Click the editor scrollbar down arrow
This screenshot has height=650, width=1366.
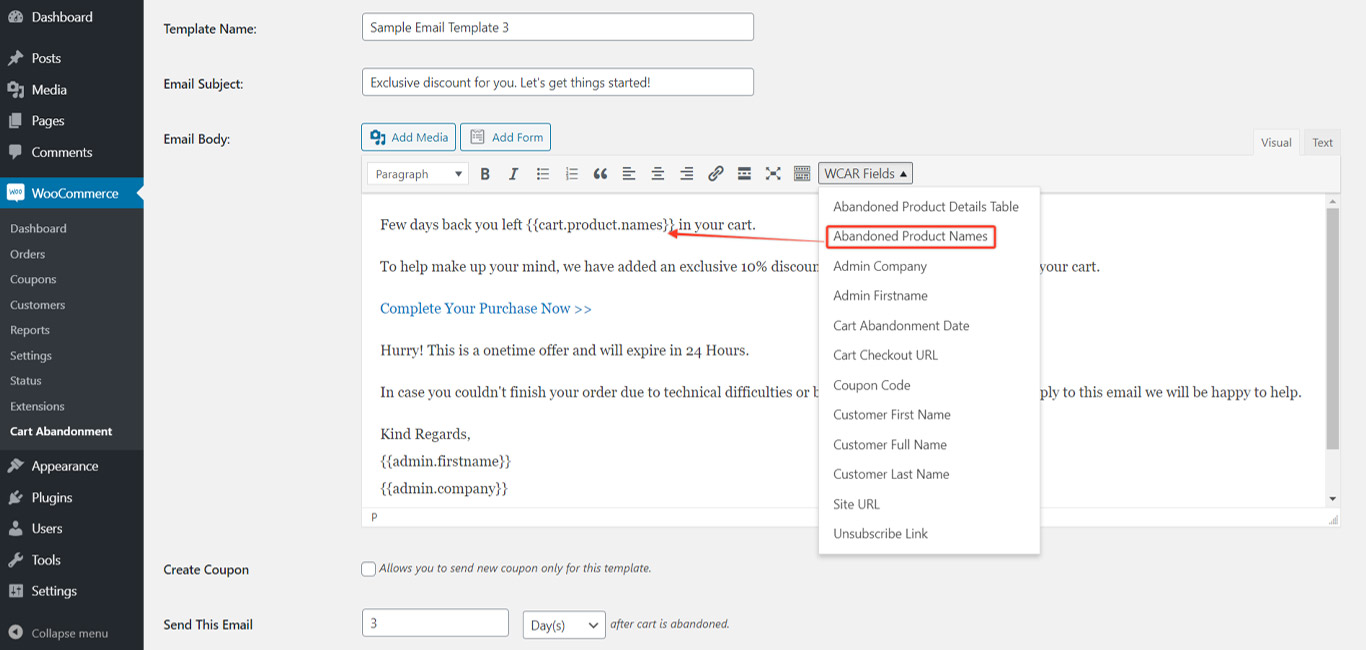[x=1332, y=499]
